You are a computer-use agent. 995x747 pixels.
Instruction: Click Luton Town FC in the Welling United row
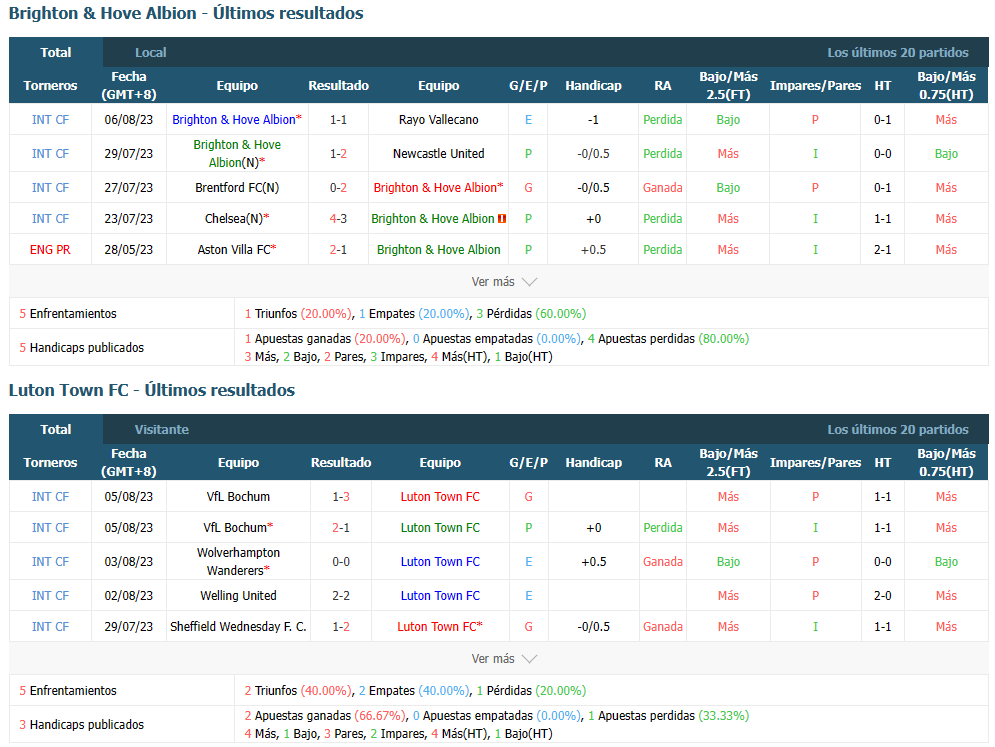(x=440, y=596)
